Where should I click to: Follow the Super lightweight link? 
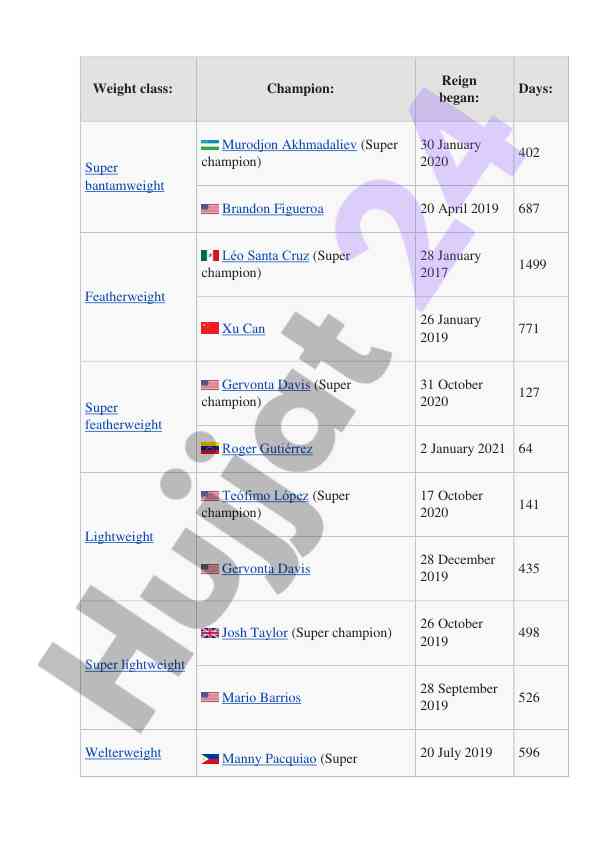click(x=135, y=664)
